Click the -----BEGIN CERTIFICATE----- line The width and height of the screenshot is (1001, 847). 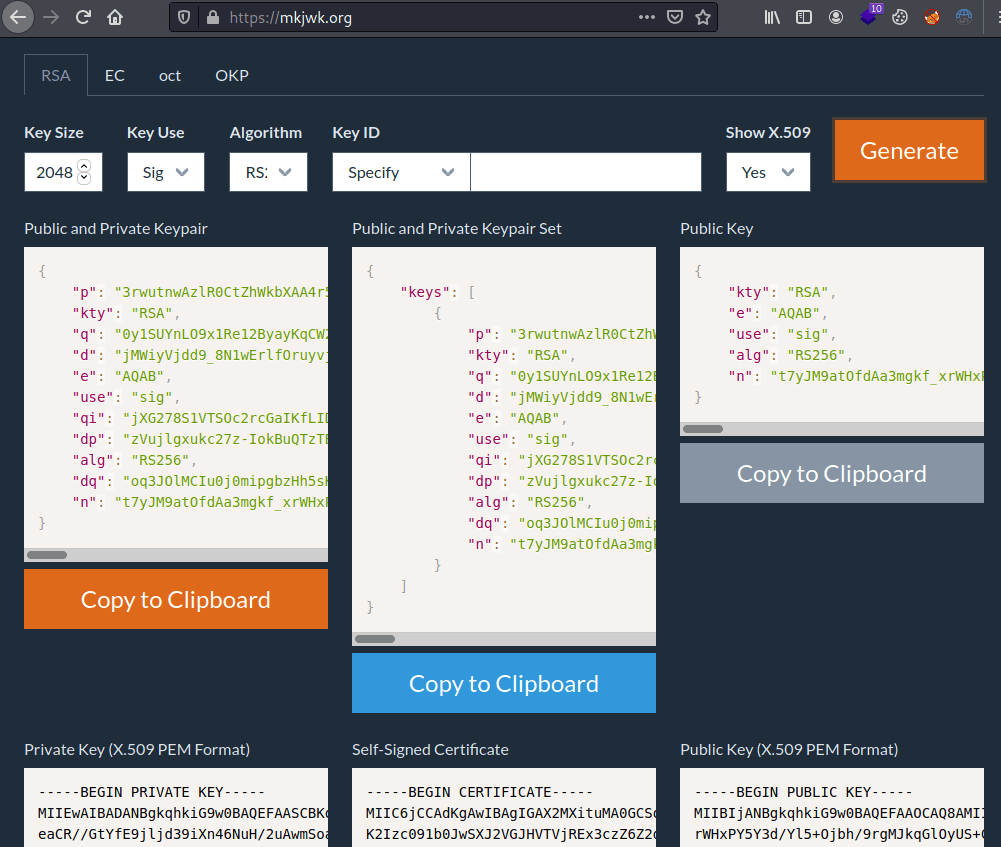tap(479, 792)
